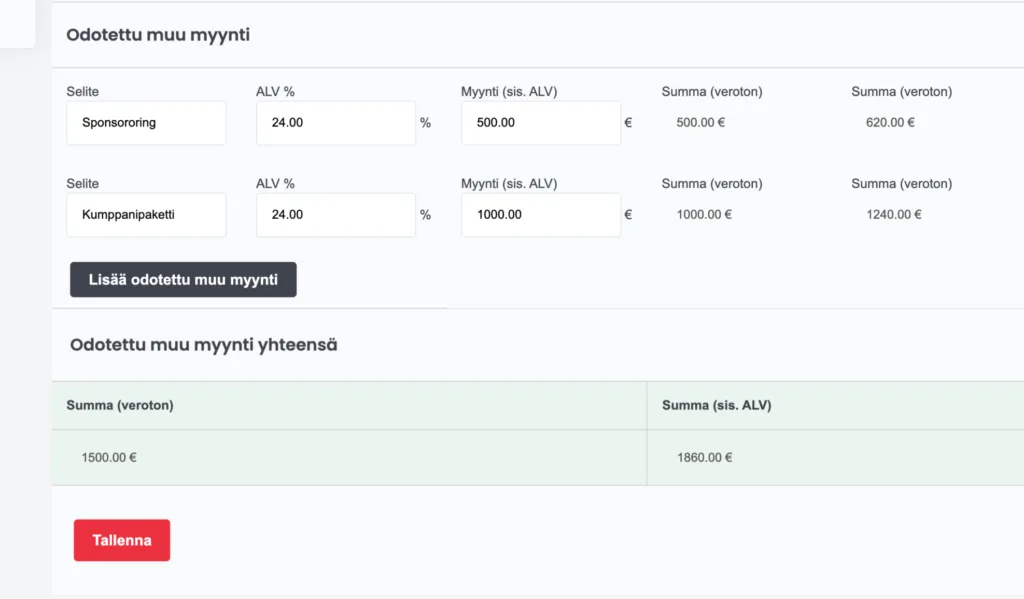Image resolution: width=1024 pixels, height=599 pixels.
Task: Click the Odotettu muu myynti section heading
Action: pyautogui.click(x=158, y=35)
